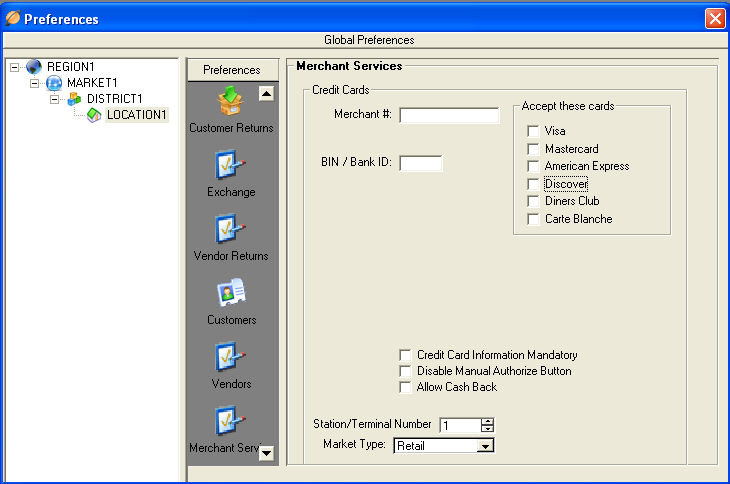Click the MARKET1 globe icon
The width and height of the screenshot is (730, 484).
coord(54,83)
